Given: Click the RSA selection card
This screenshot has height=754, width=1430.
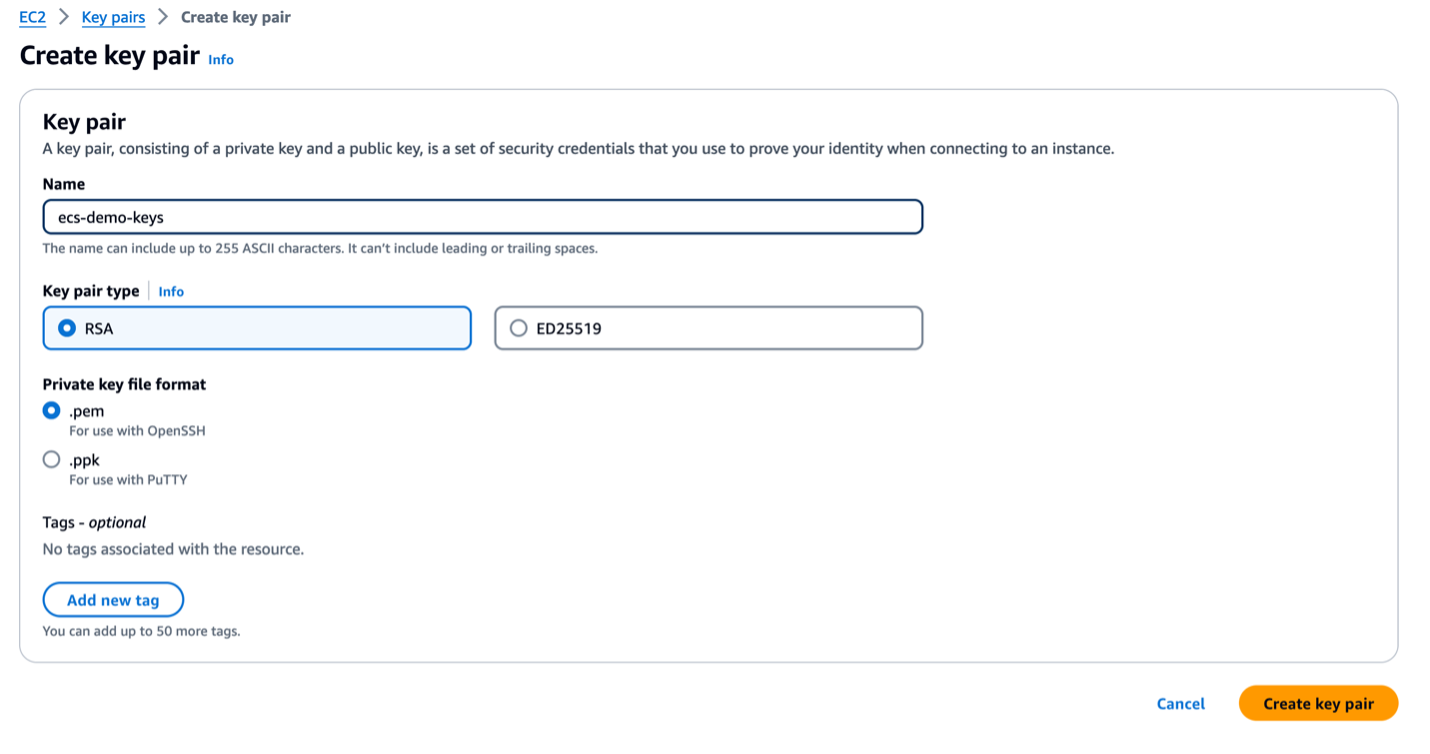Looking at the screenshot, I should [257, 327].
